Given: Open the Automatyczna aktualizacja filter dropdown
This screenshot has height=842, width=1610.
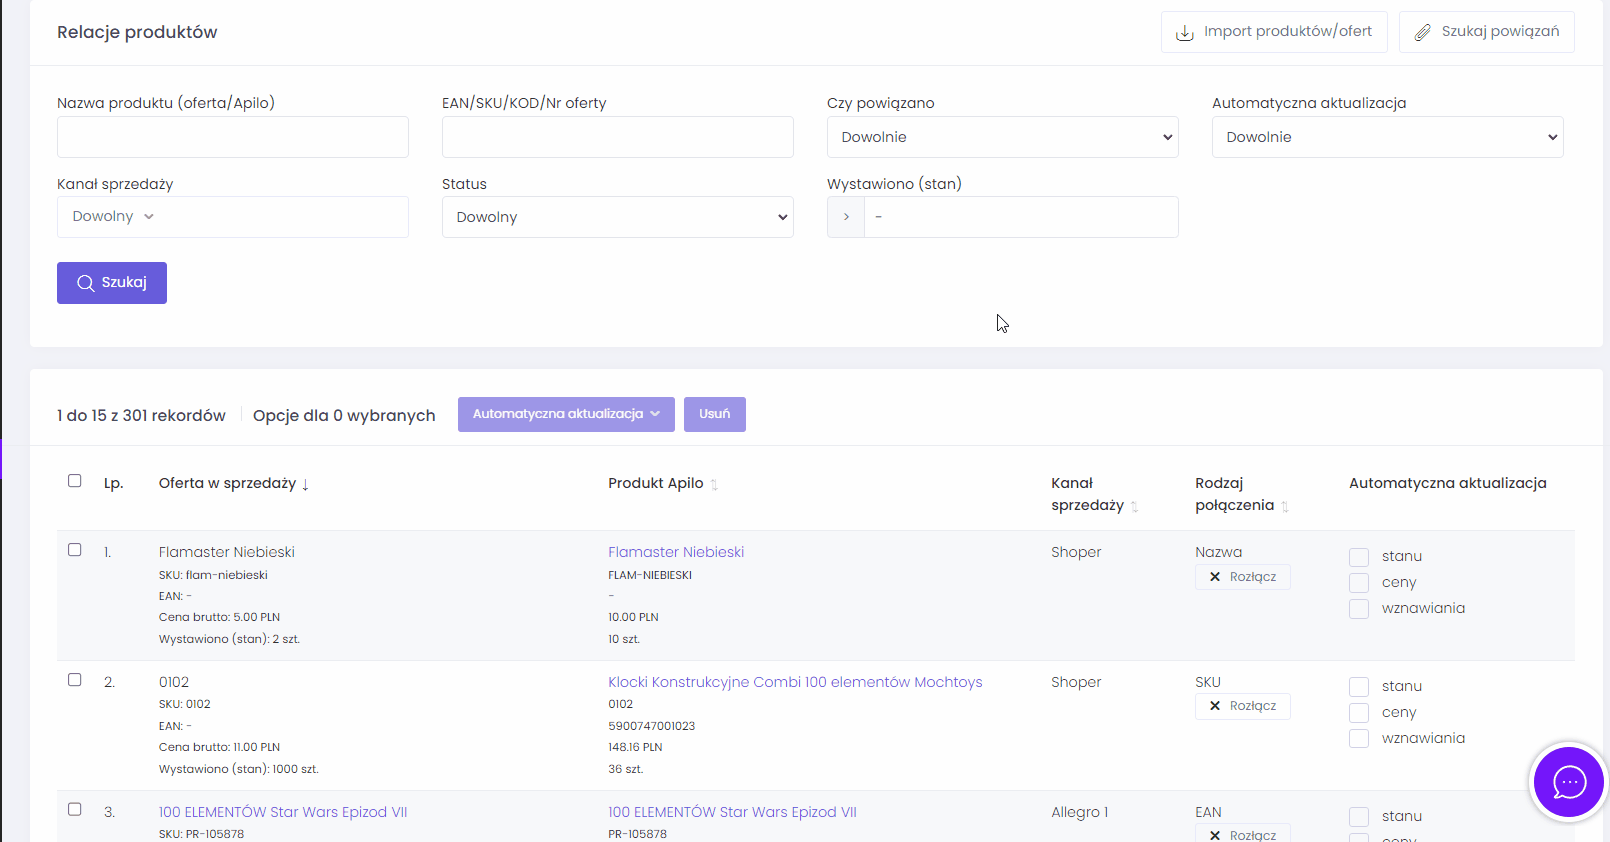Looking at the screenshot, I should click(1388, 137).
